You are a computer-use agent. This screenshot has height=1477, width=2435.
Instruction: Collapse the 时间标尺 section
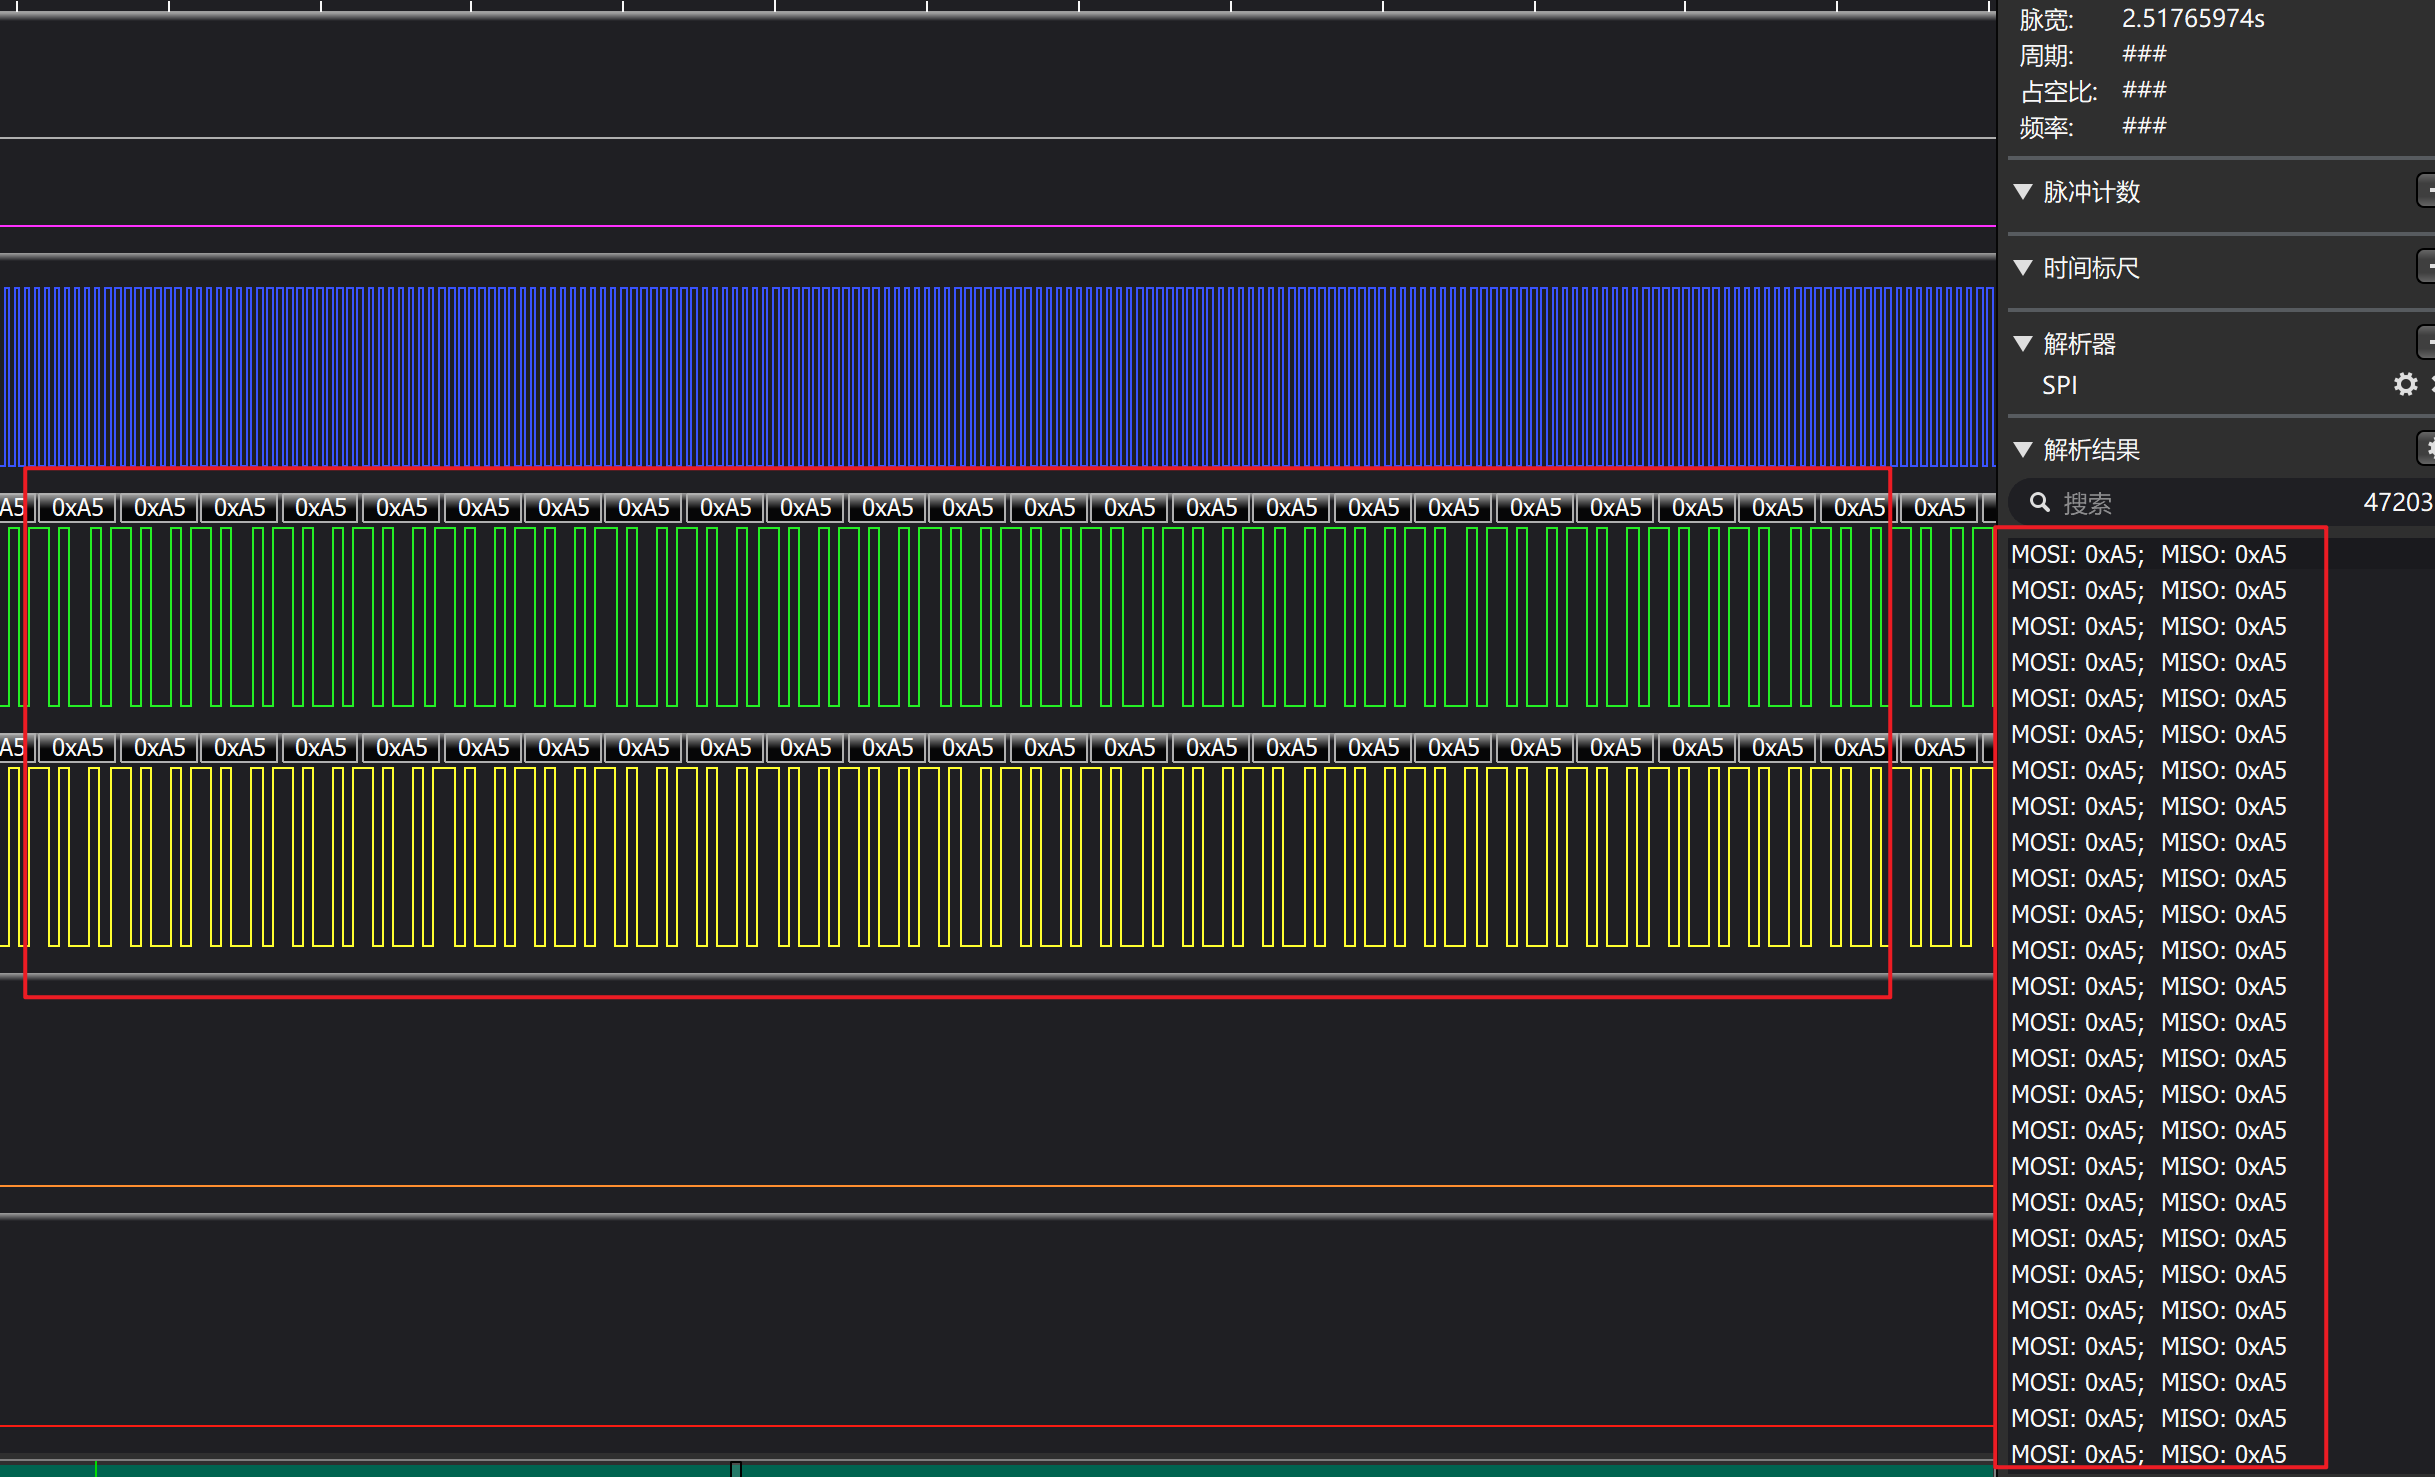(x=2023, y=267)
